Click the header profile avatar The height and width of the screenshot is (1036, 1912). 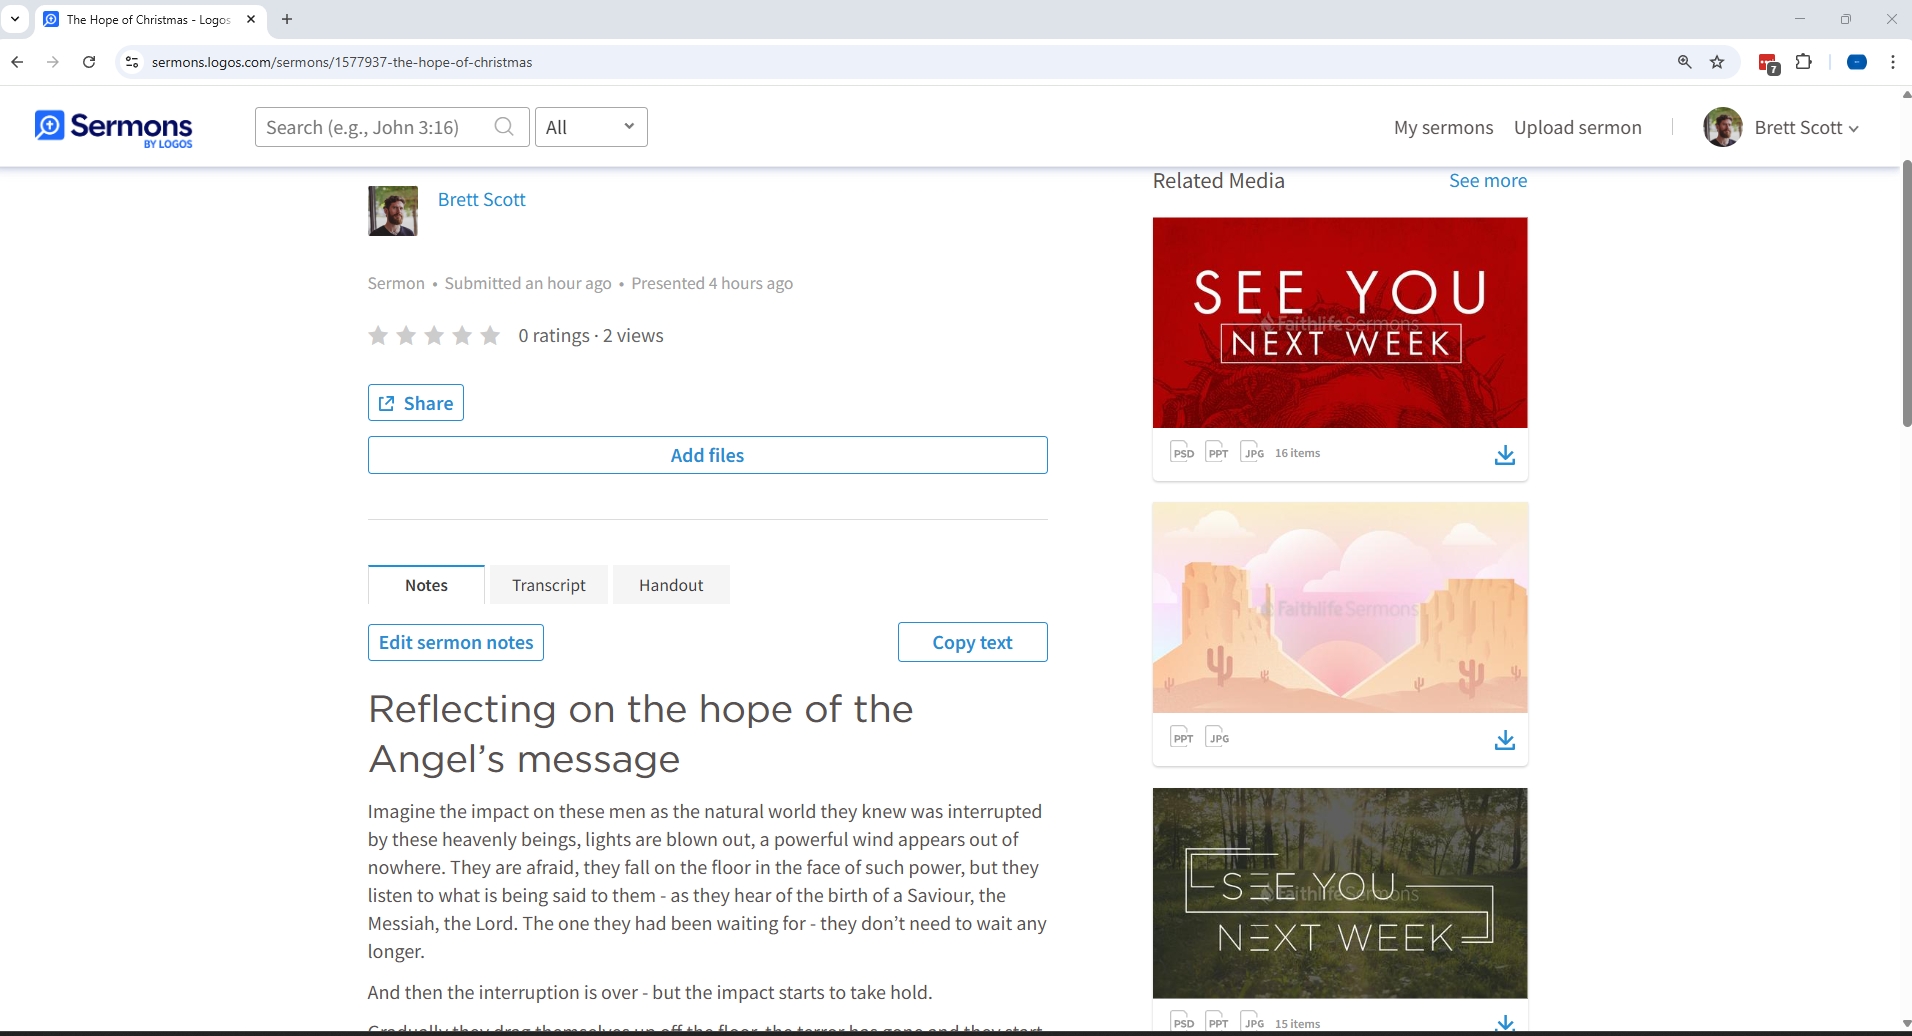click(1722, 127)
